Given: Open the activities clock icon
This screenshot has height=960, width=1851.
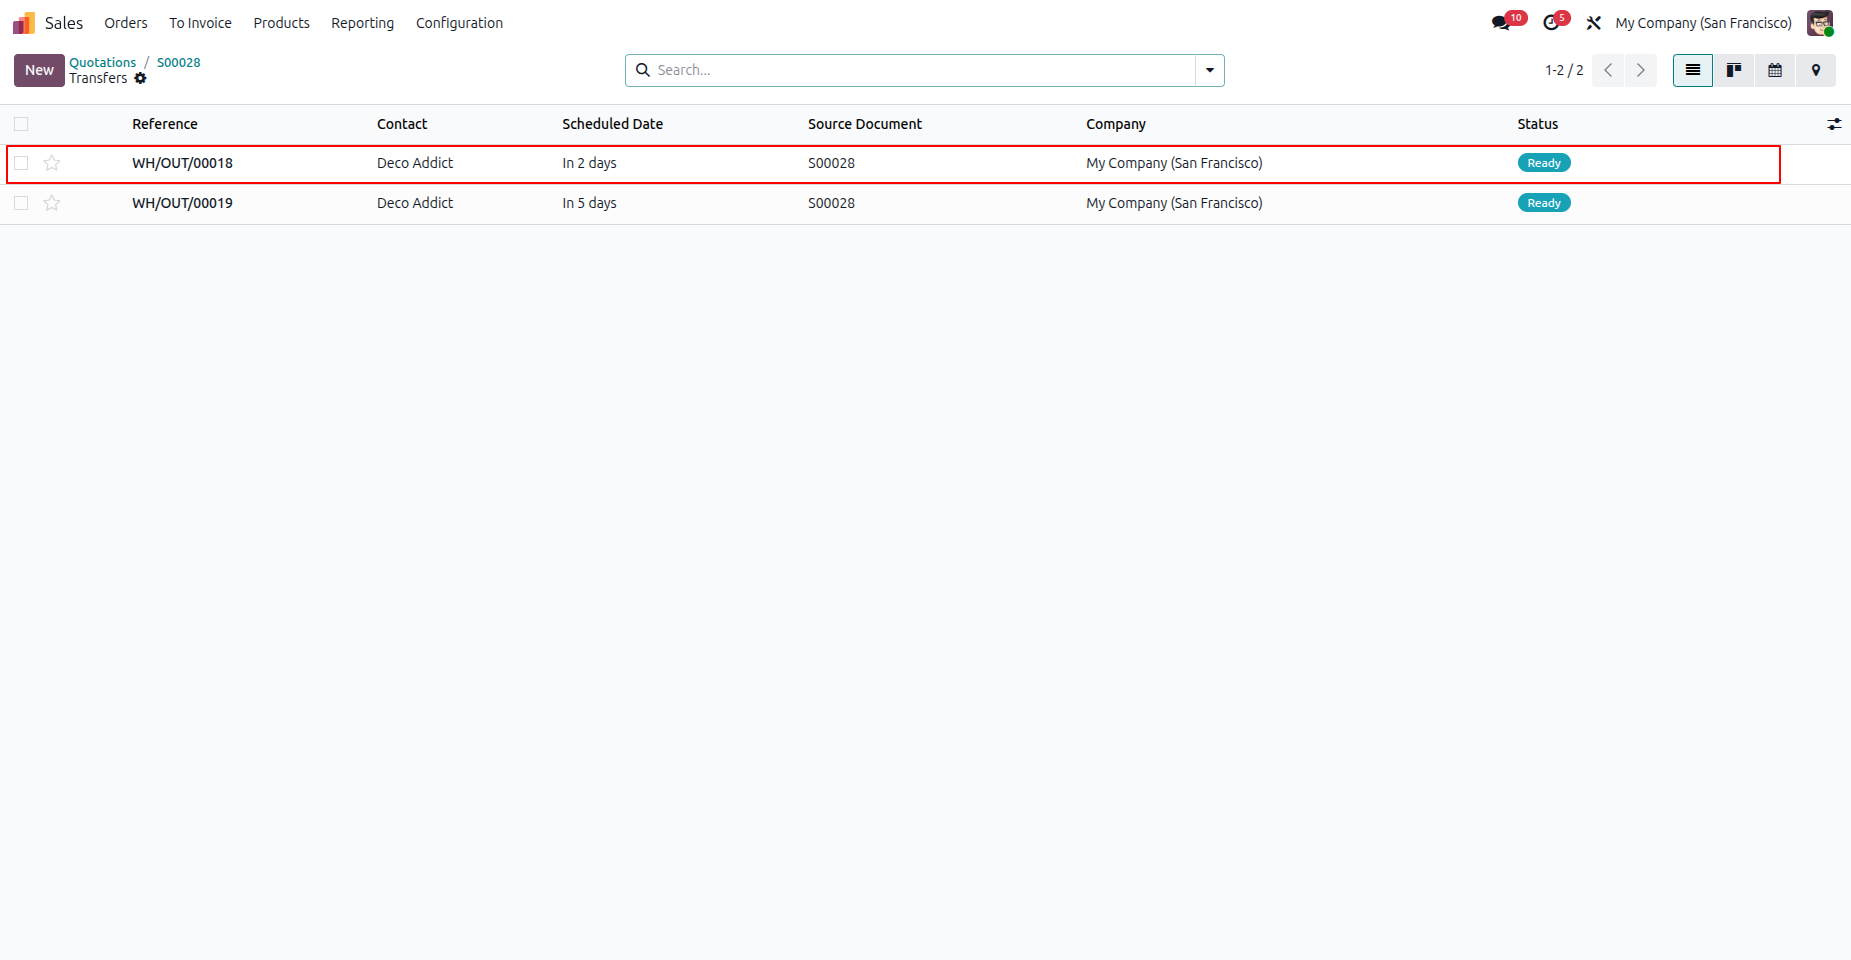Looking at the screenshot, I should click(x=1551, y=23).
